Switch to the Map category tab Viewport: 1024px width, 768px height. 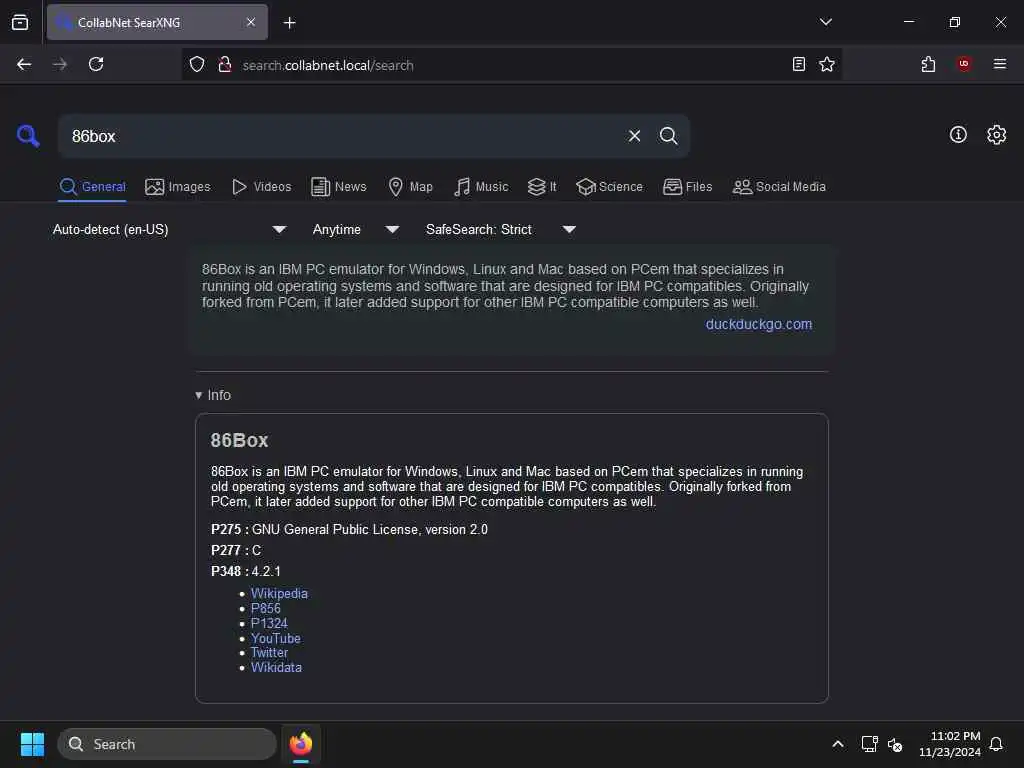410,187
